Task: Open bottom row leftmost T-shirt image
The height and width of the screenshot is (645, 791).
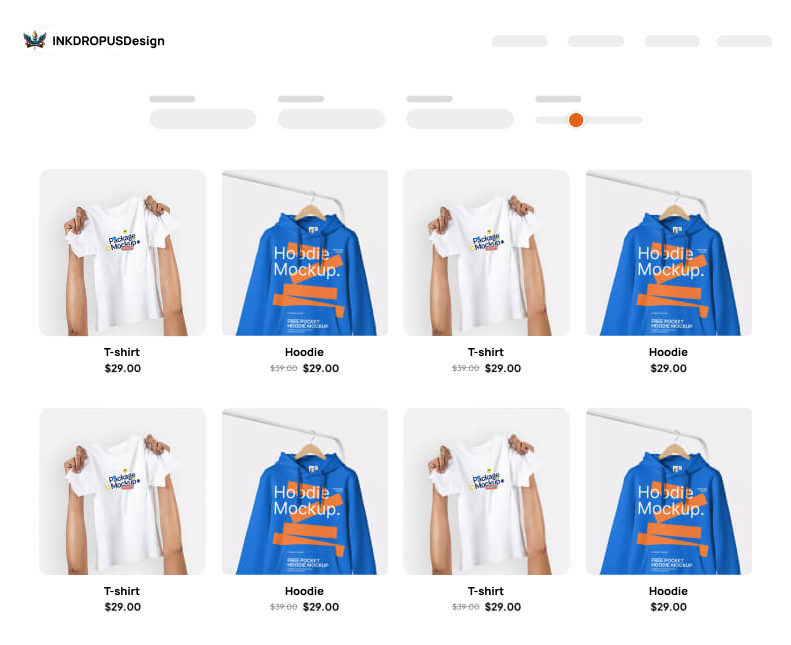Action: [123, 492]
